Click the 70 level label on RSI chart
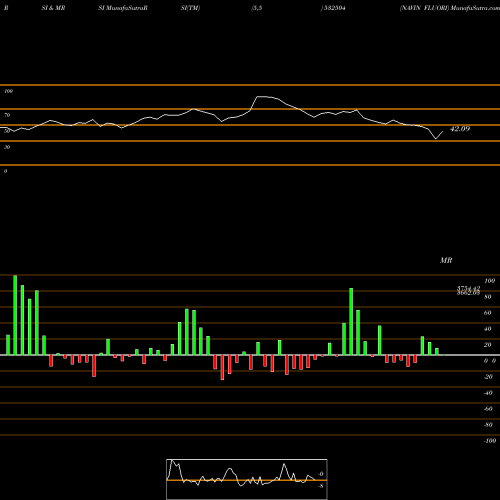Screen dimensions: 500x500 click(7, 115)
